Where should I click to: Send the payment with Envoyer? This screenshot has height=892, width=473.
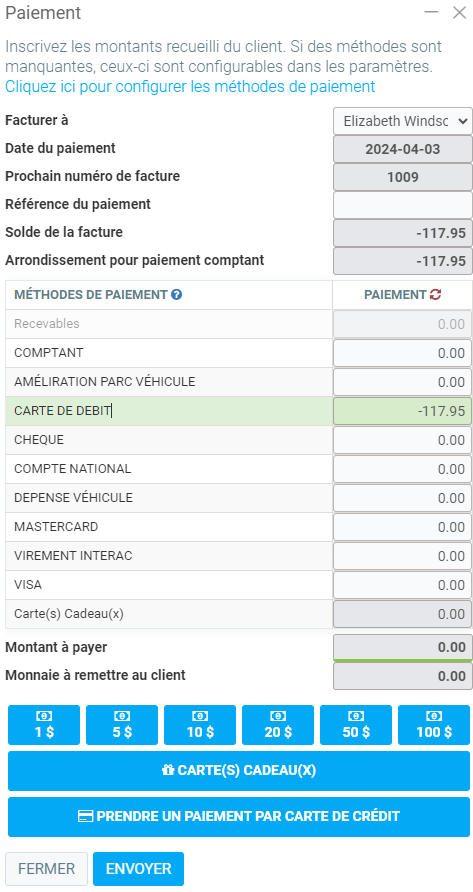pyautogui.click(x=138, y=869)
